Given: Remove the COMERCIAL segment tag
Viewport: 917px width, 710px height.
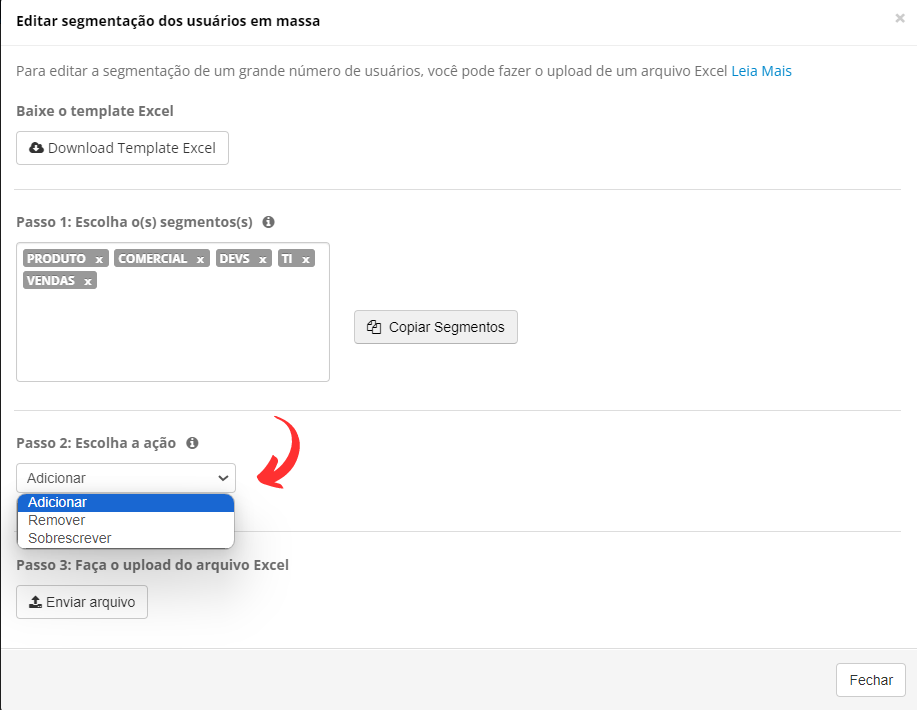Looking at the screenshot, I should click(200, 259).
